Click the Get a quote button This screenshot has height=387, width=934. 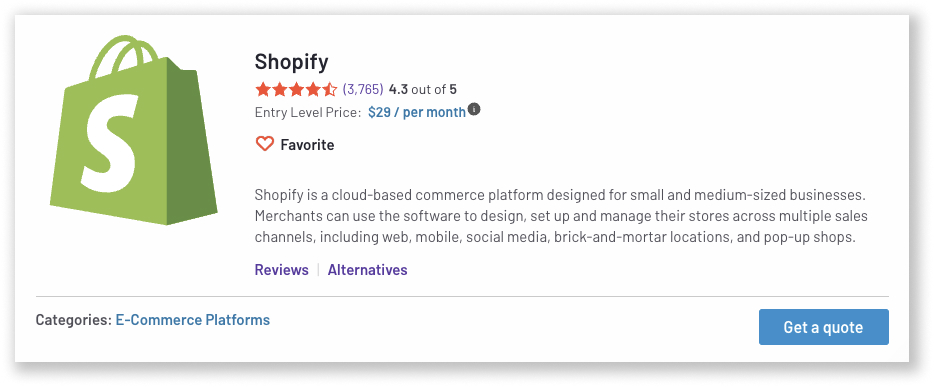click(x=823, y=327)
